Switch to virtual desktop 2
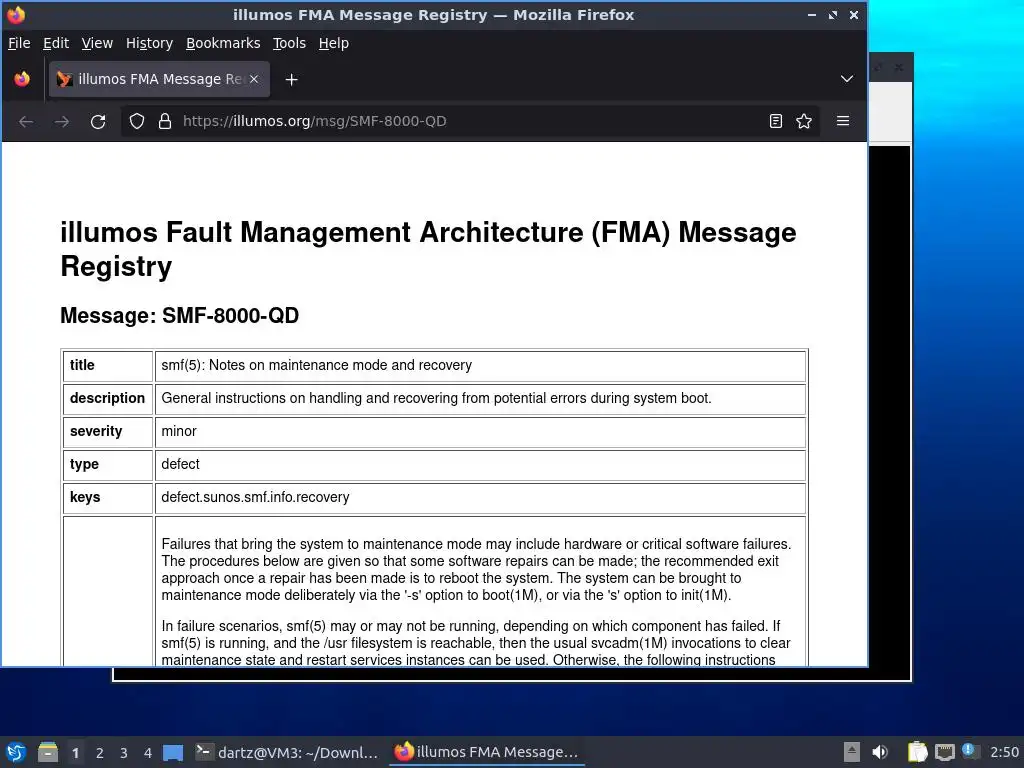Screen dimensions: 1024x768 point(99,753)
